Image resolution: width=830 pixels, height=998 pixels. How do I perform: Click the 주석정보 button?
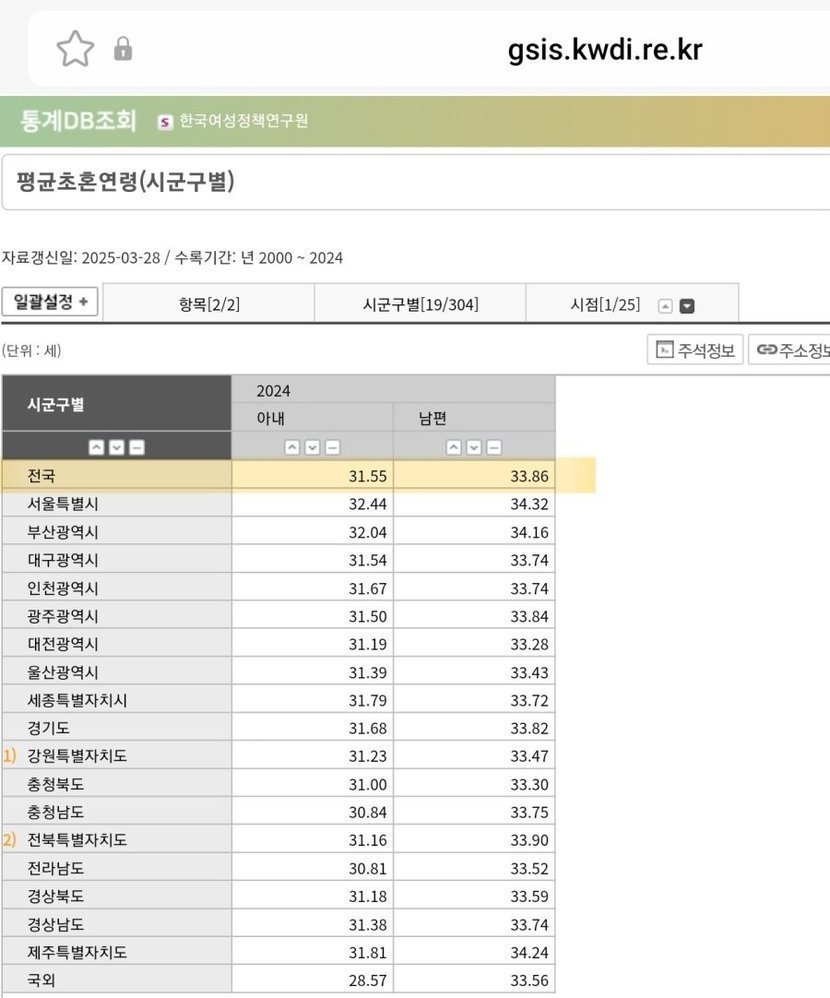click(x=695, y=350)
